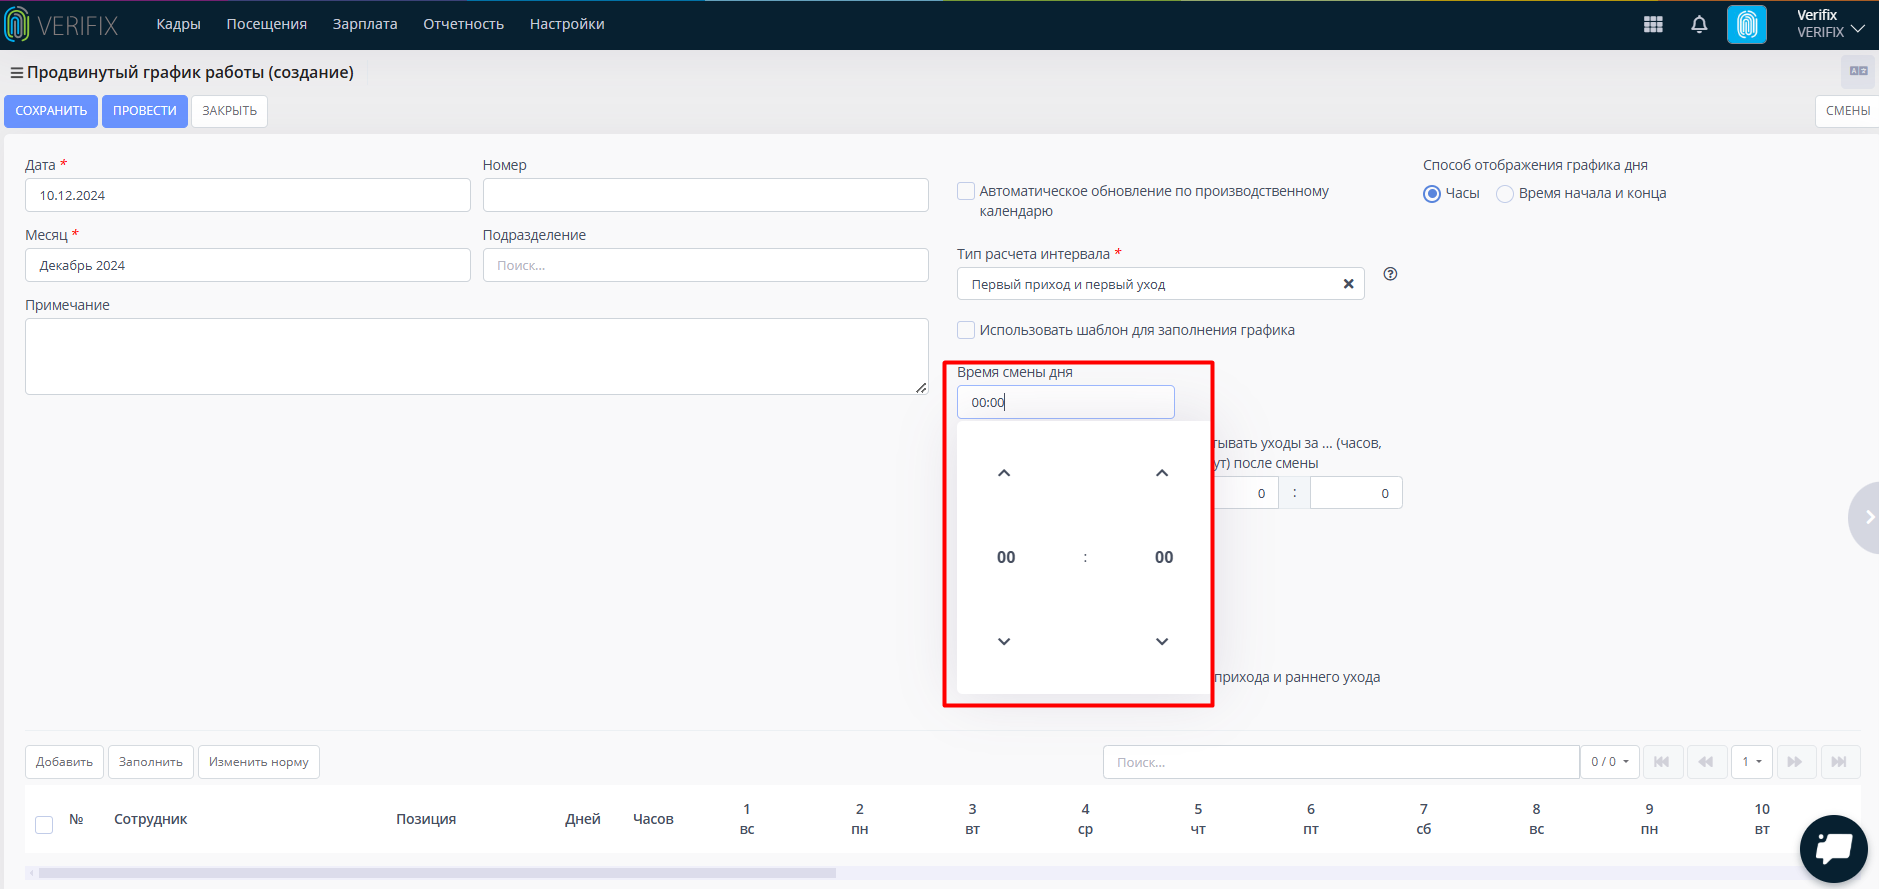Click the blue fingerprint avatar icon
The image size is (1879, 889).
click(1747, 25)
